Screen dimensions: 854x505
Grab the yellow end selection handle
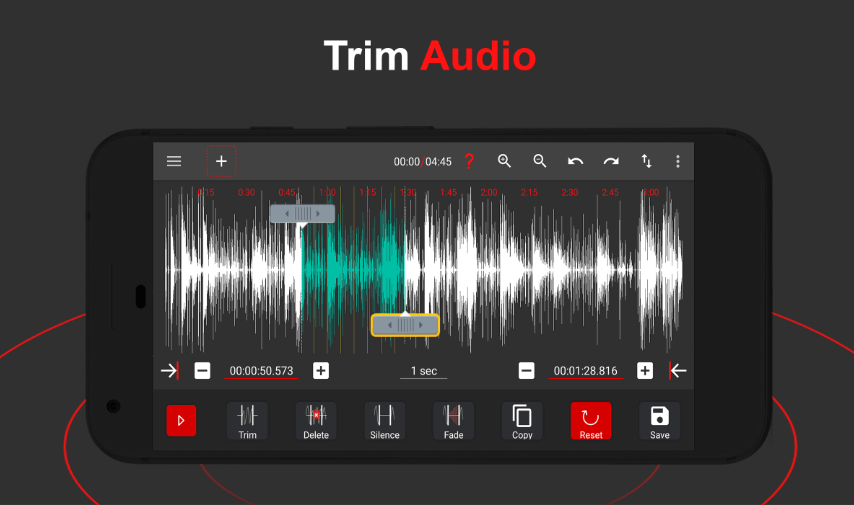[x=405, y=325]
